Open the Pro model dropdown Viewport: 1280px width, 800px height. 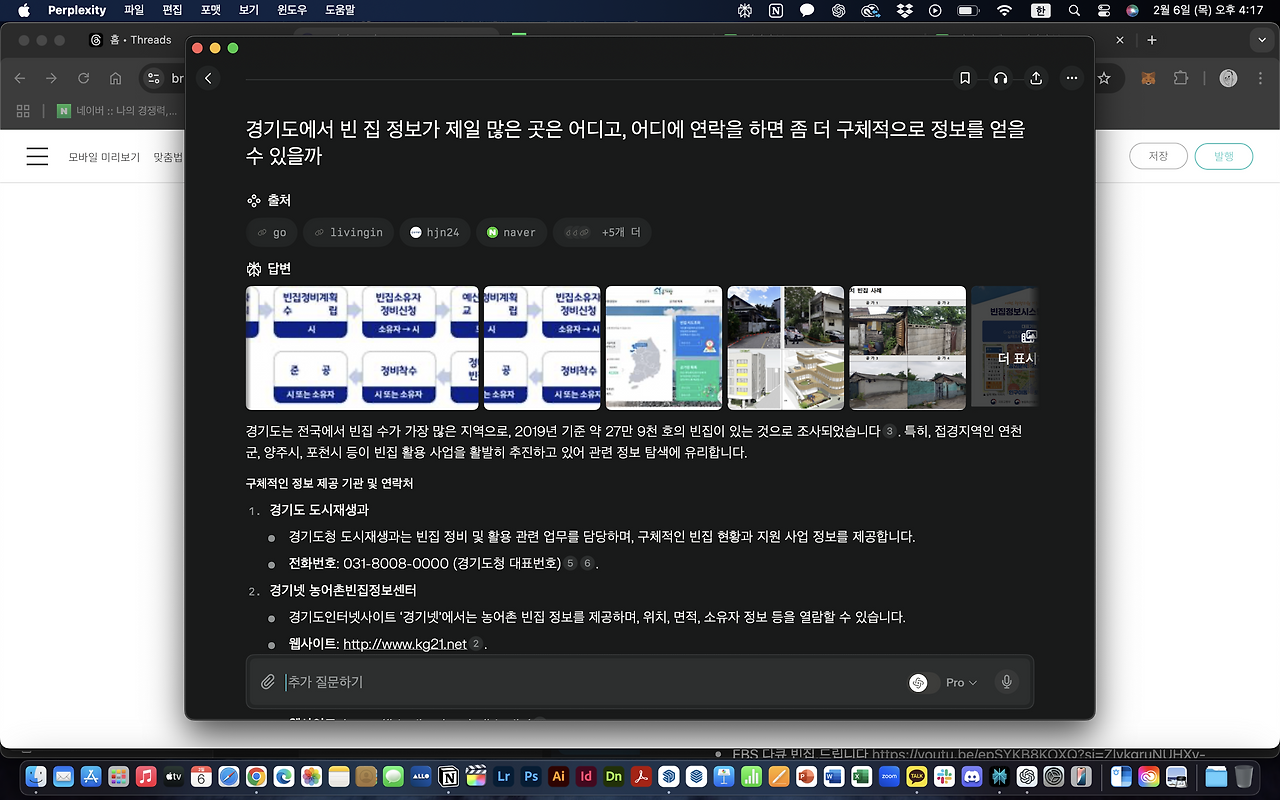click(x=958, y=682)
